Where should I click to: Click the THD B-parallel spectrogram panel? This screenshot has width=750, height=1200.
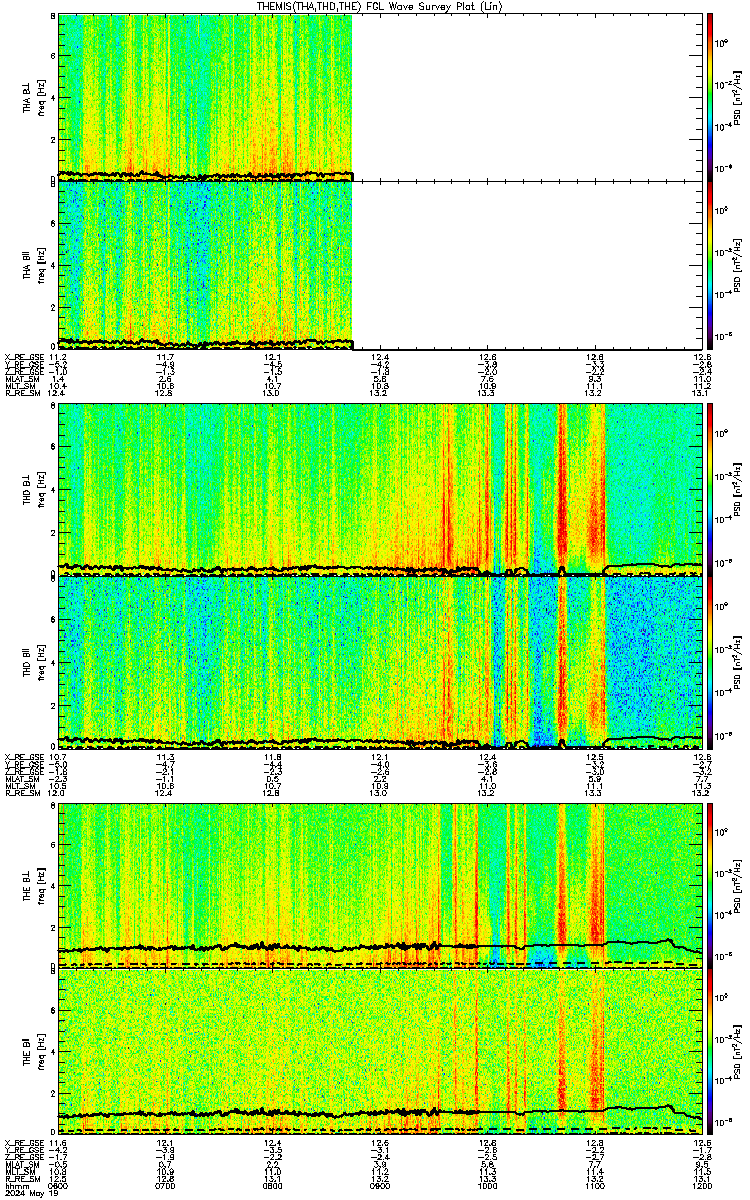(x=381, y=662)
